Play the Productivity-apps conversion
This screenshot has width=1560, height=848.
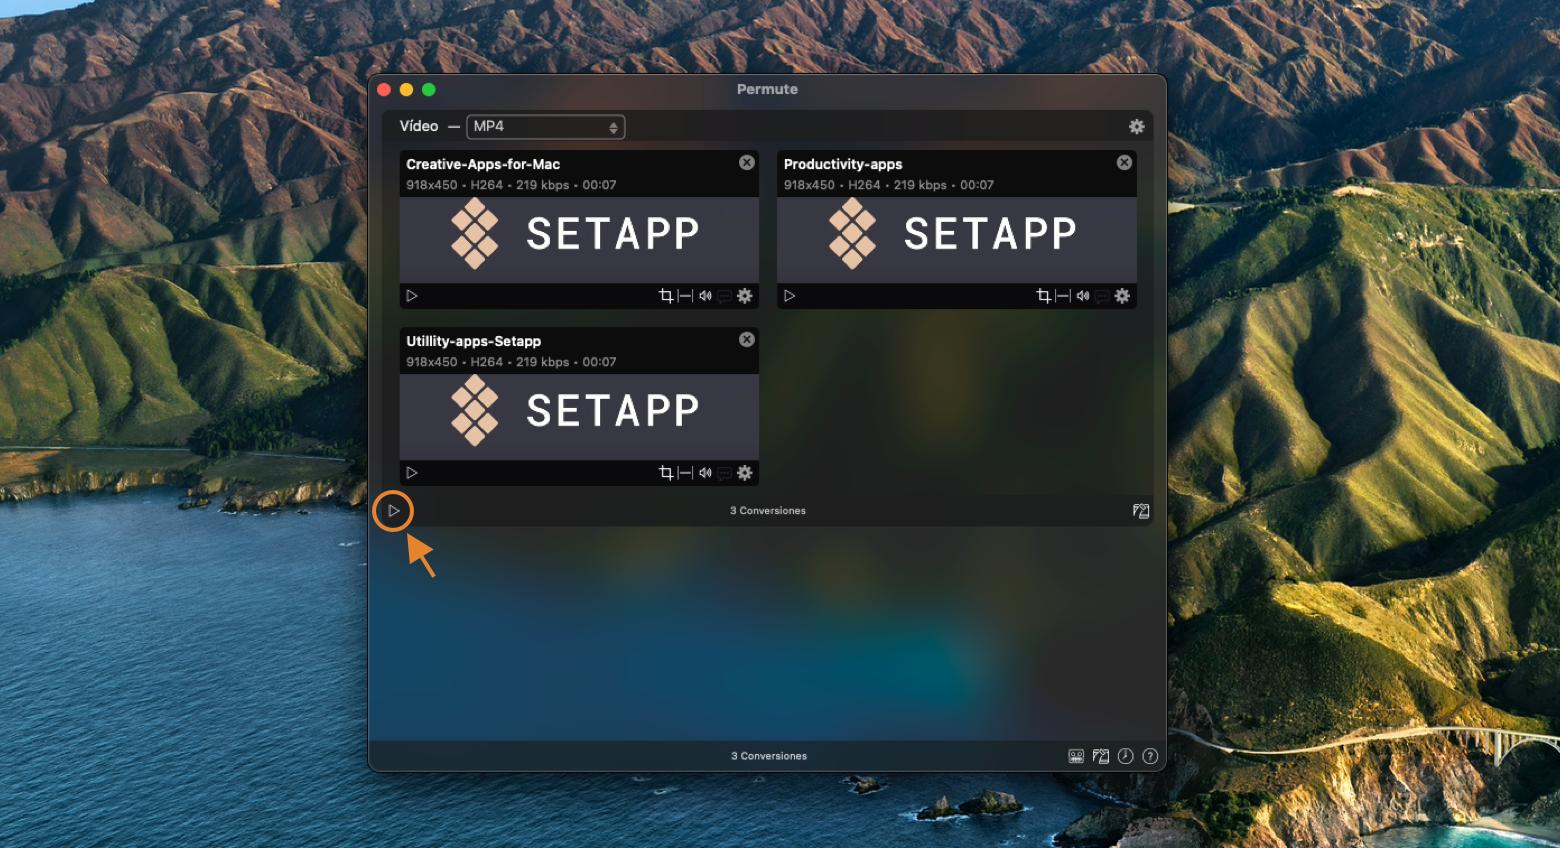(x=790, y=296)
